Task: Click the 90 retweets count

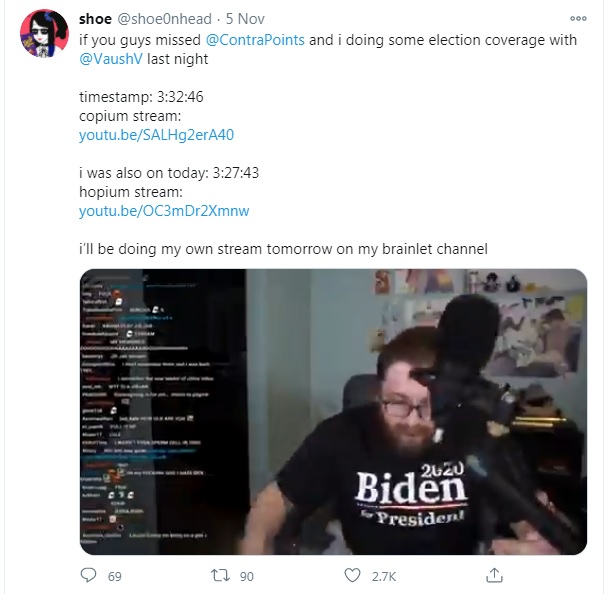Action: (x=247, y=577)
